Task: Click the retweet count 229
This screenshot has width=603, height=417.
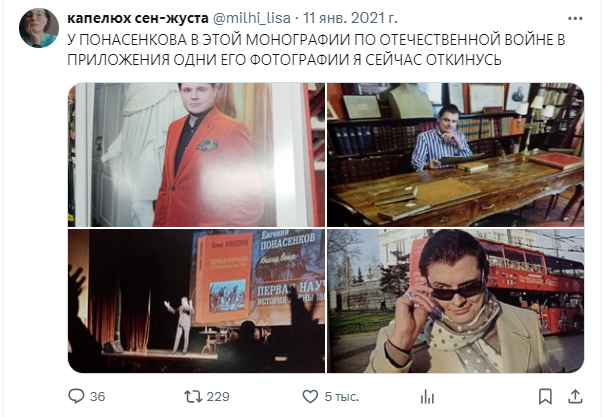Action: click(x=218, y=397)
